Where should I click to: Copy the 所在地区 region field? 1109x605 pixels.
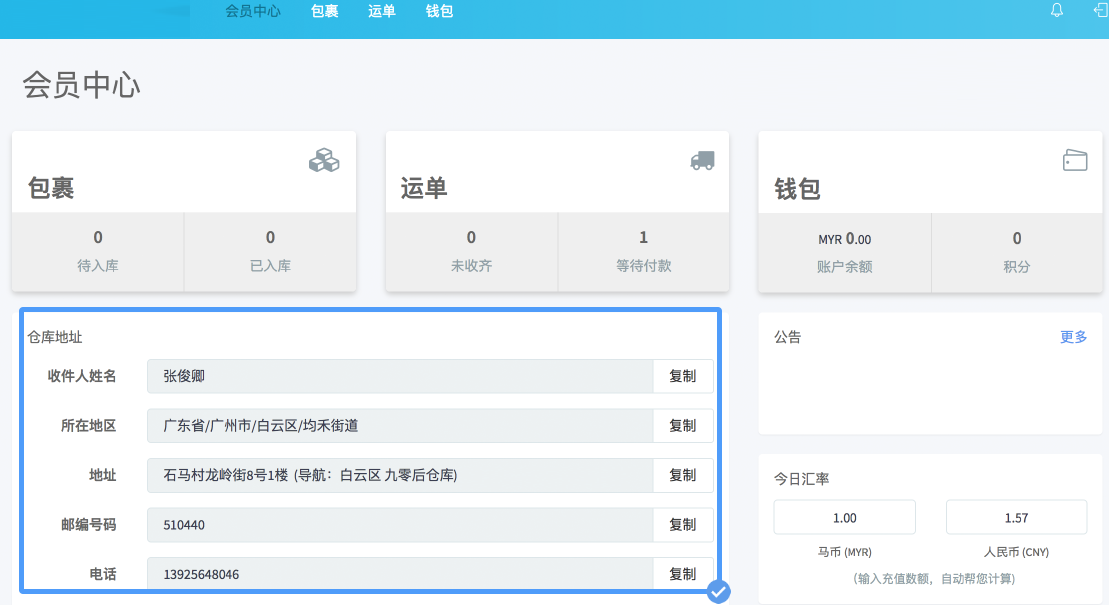(682, 426)
